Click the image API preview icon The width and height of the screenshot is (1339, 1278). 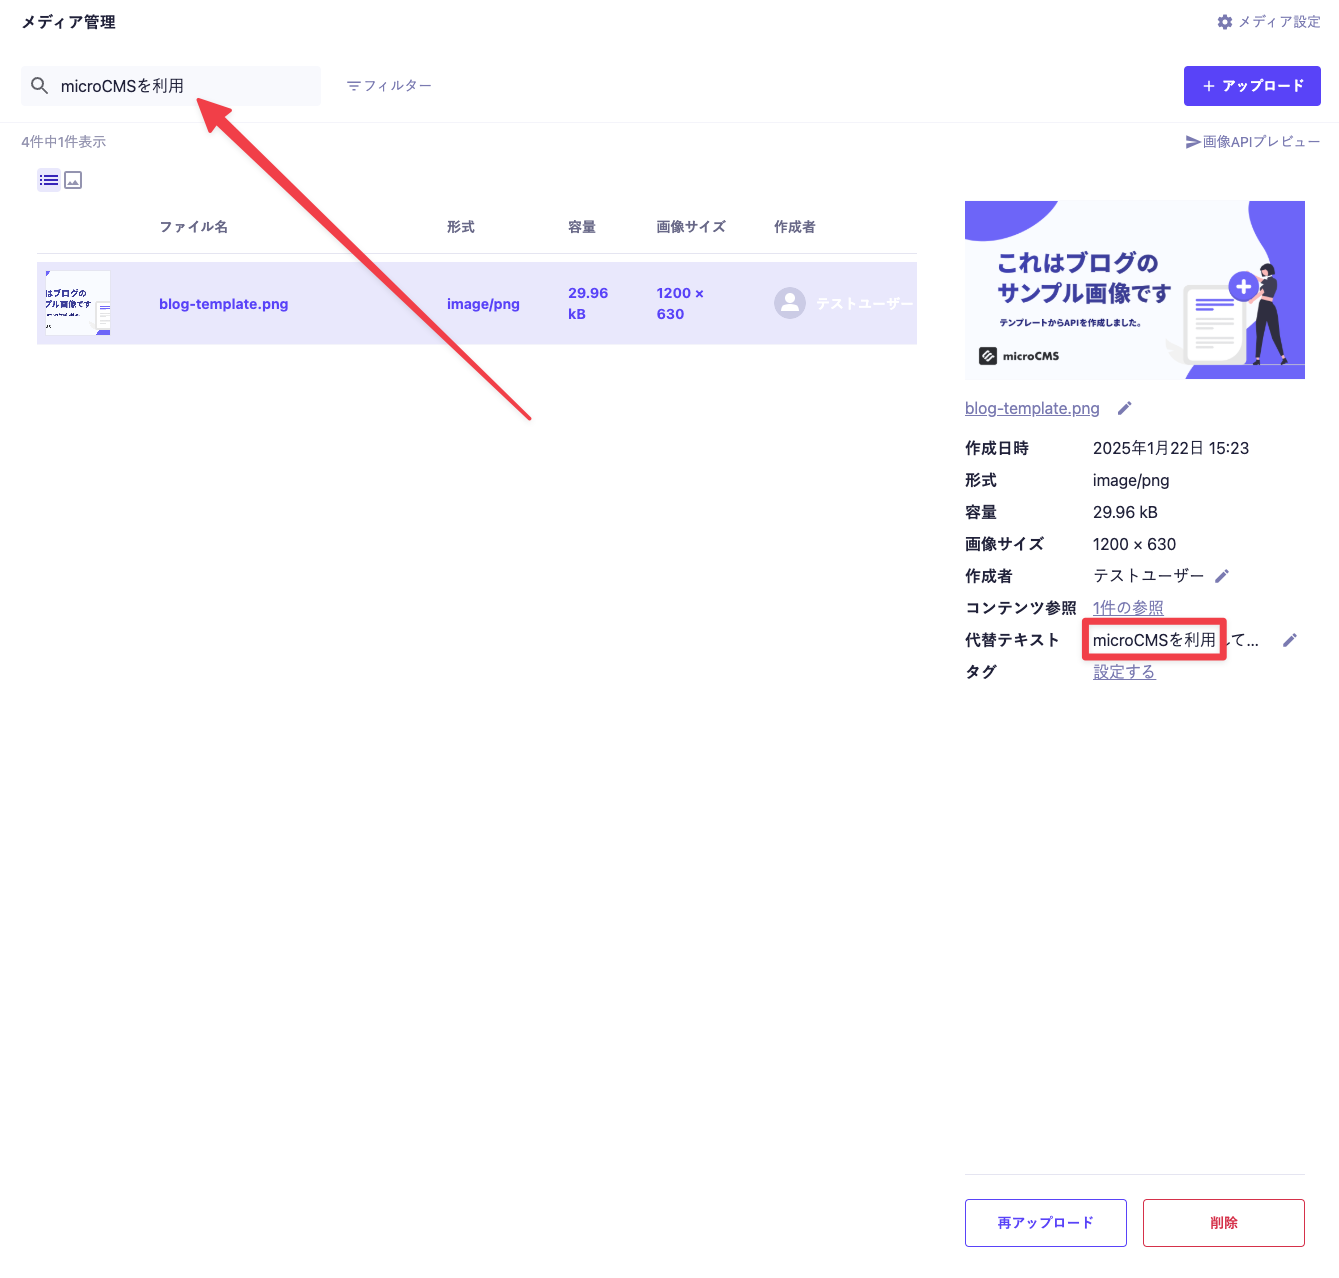tap(1193, 142)
